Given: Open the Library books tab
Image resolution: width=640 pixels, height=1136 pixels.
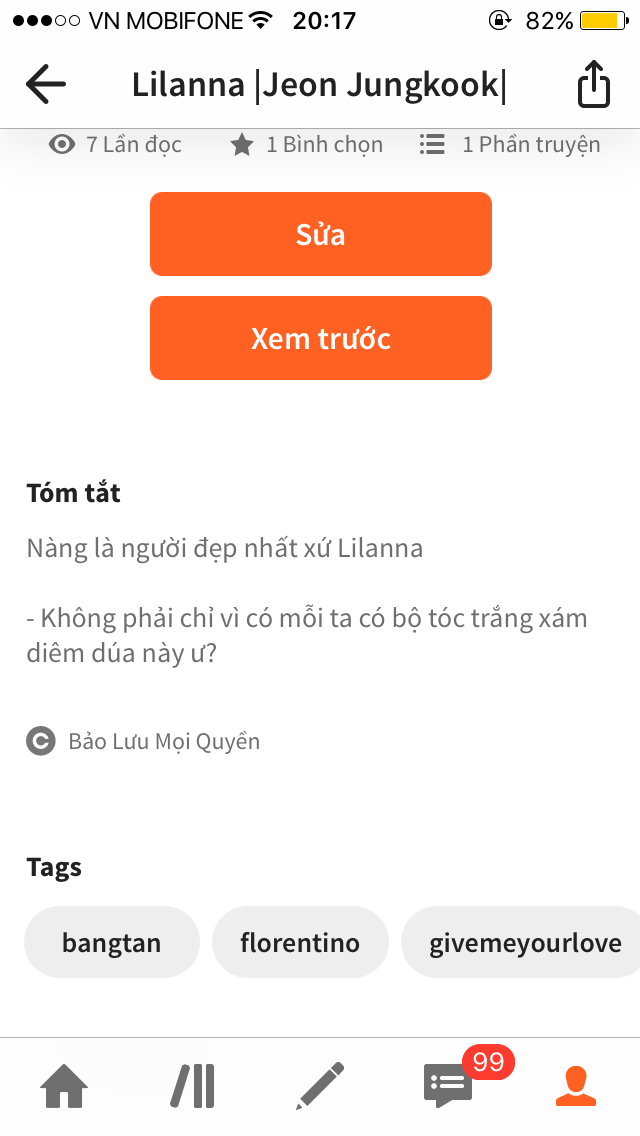Looking at the screenshot, I should click(192, 1086).
